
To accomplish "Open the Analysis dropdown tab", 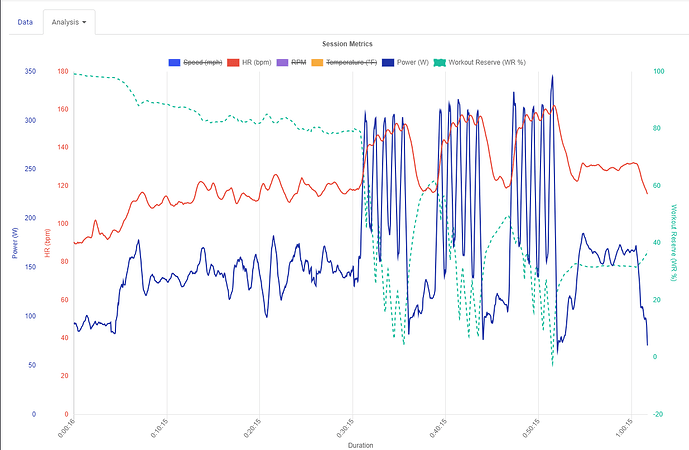I will click(69, 20).
